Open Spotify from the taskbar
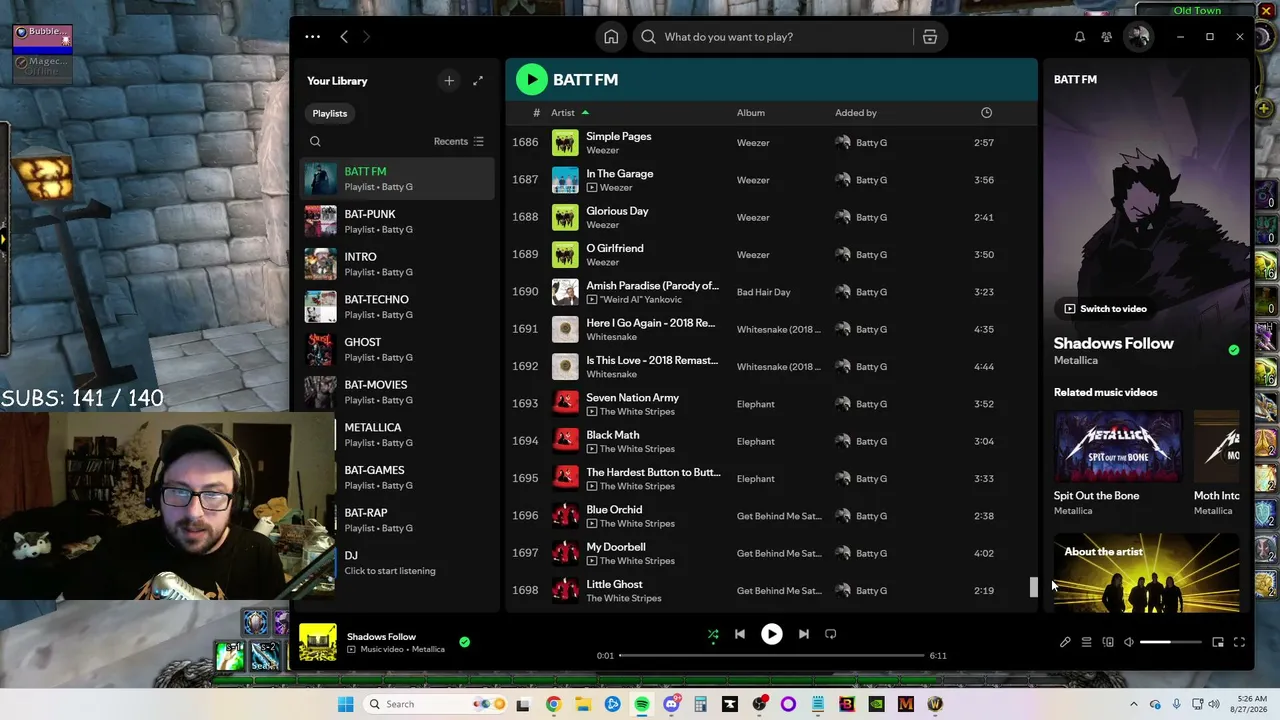1280x720 pixels. (642, 704)
